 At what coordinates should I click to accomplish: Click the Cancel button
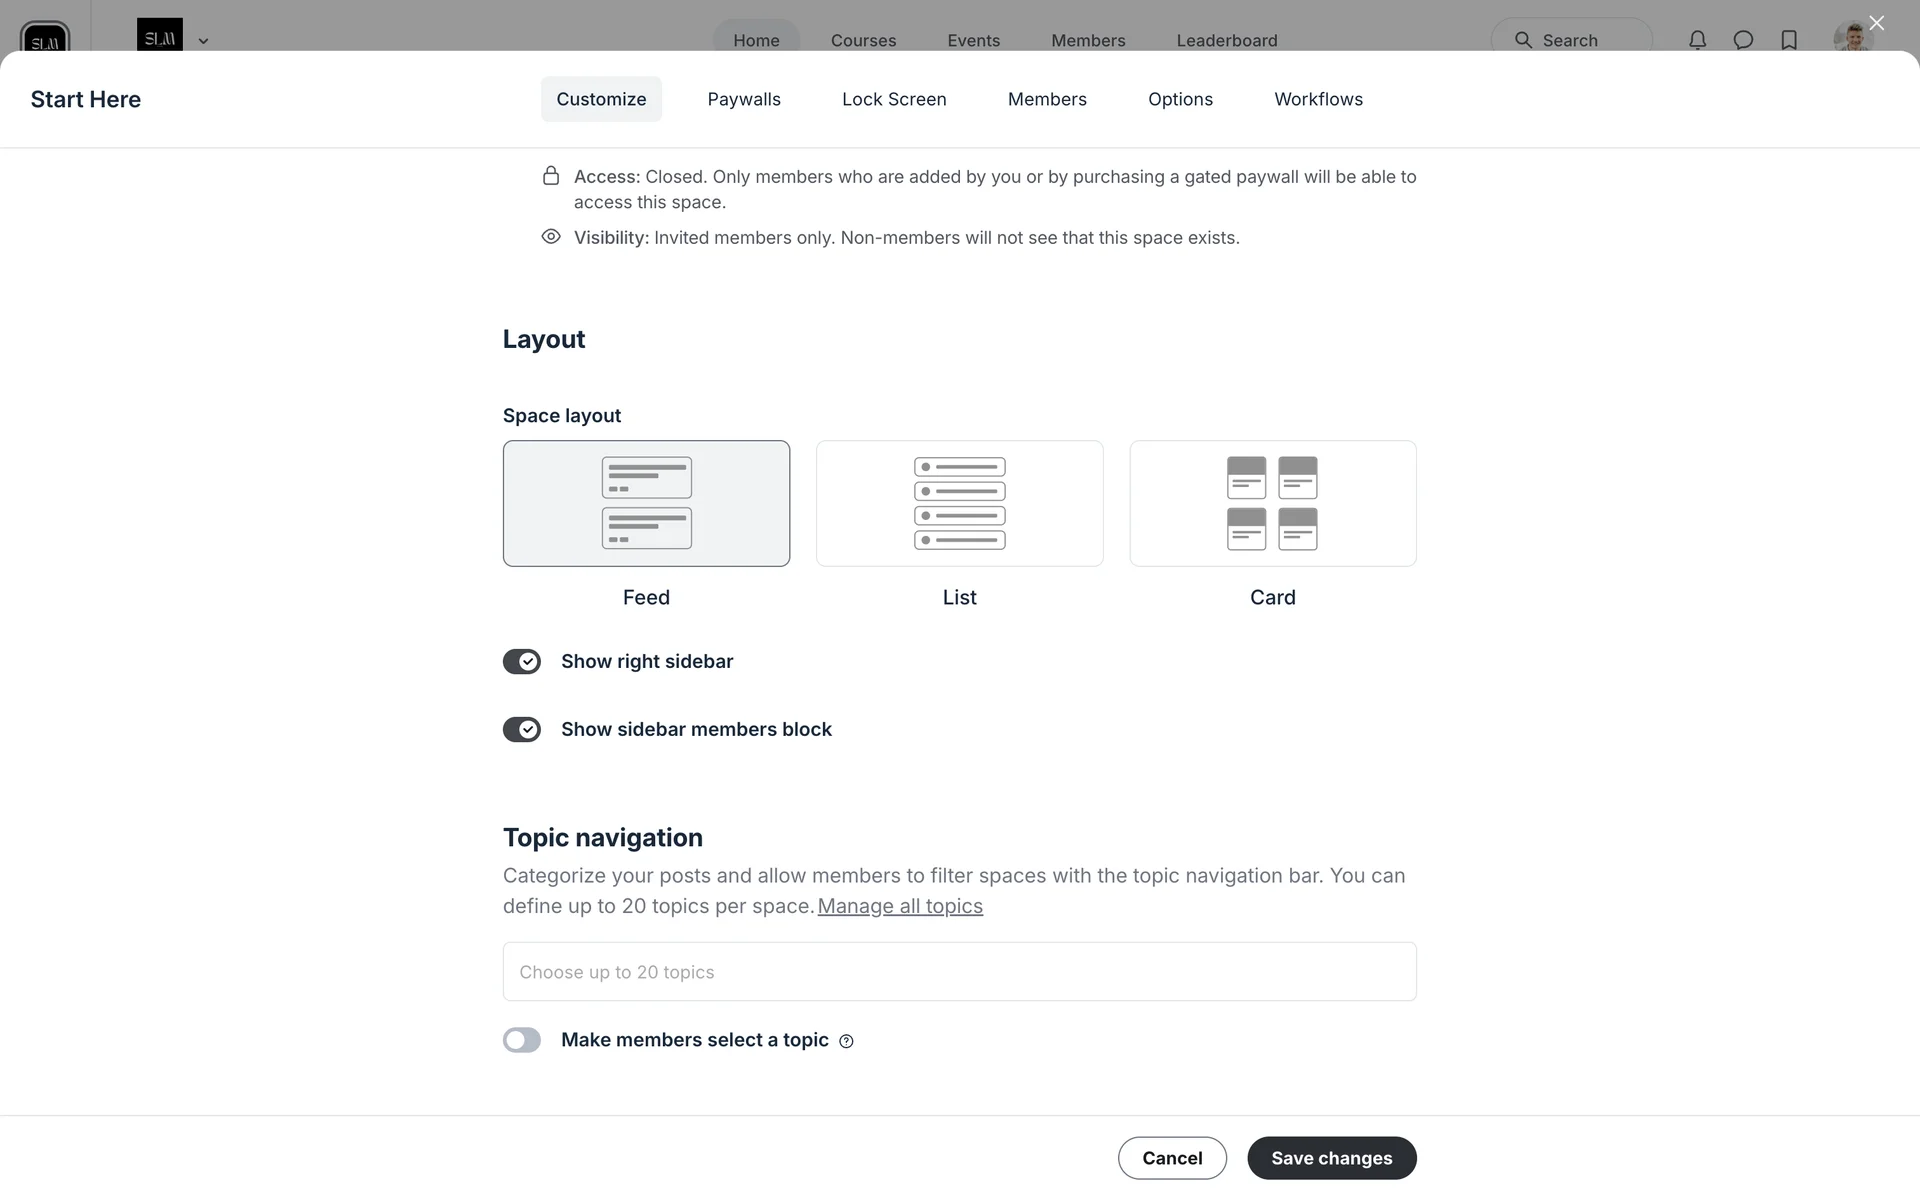(1172, 1158)
